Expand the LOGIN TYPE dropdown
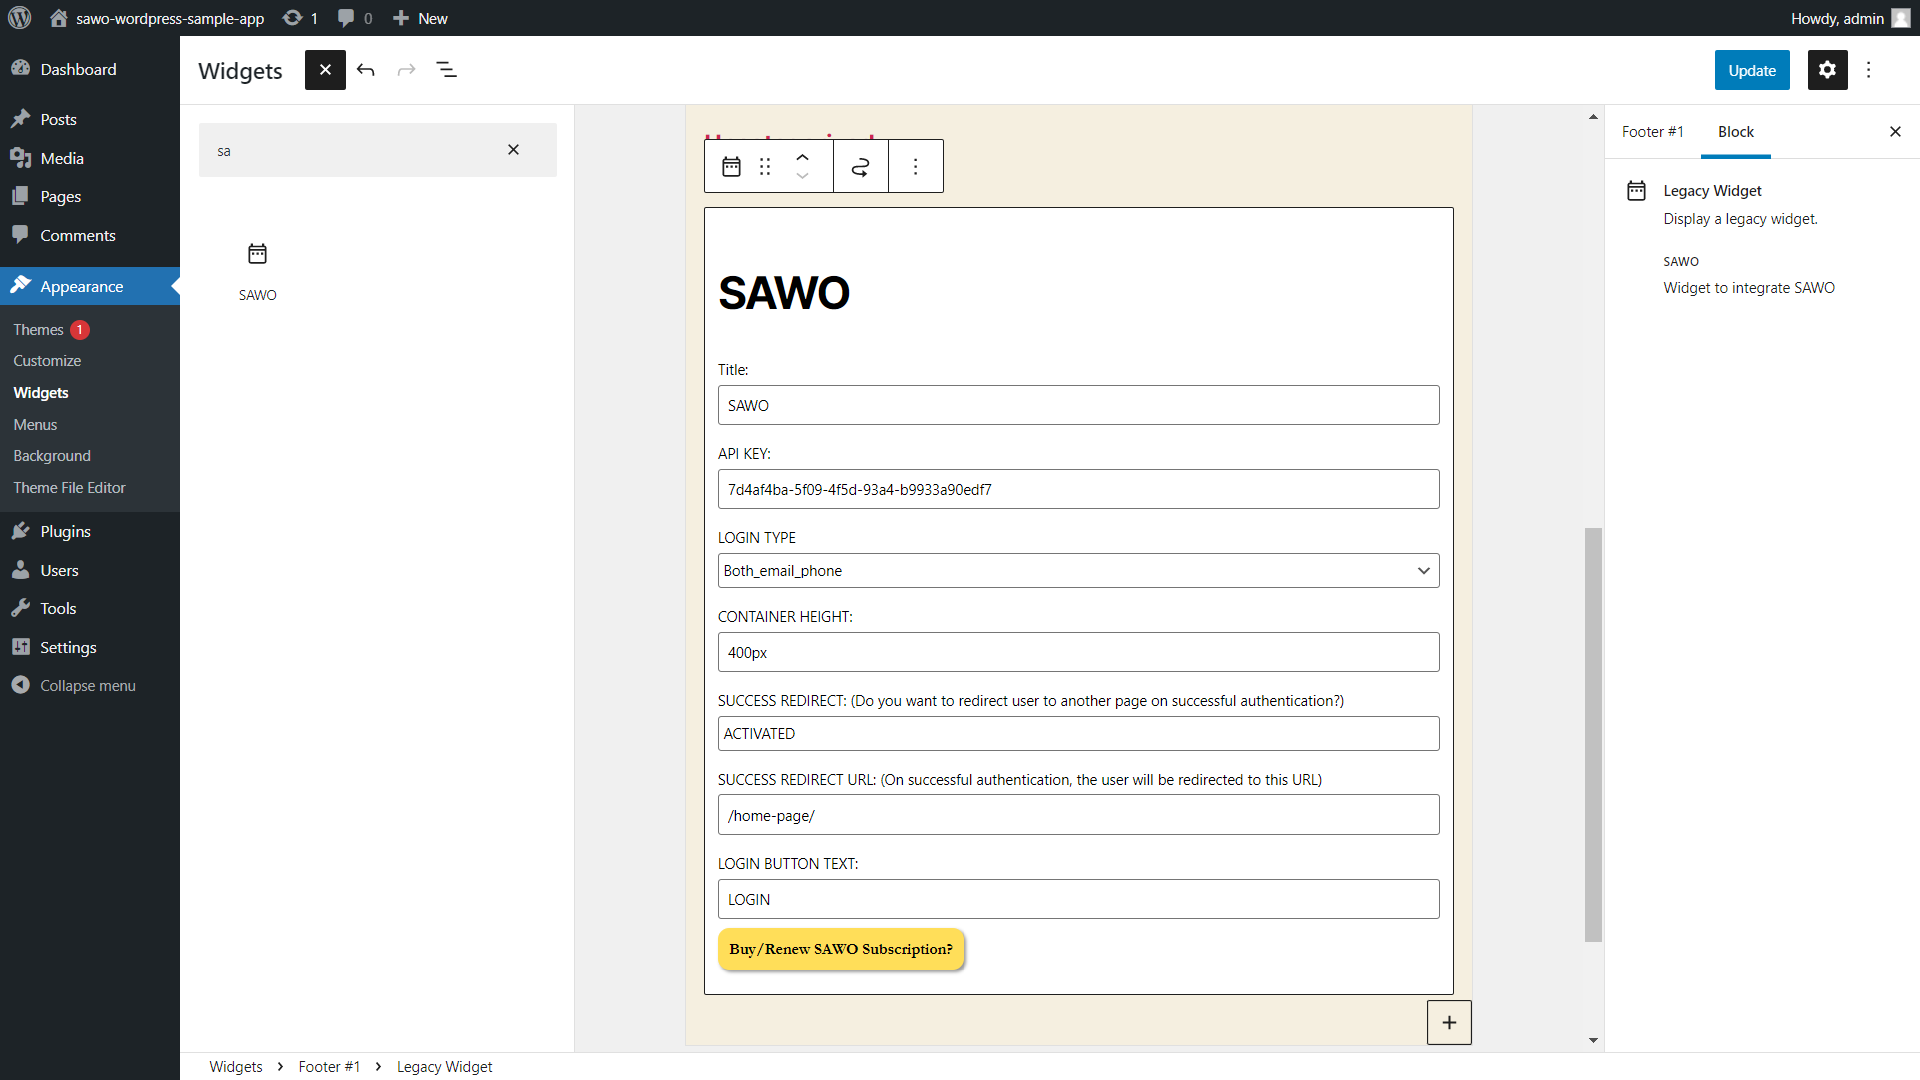The image size is (1920, 1080). click(1078, 571)
